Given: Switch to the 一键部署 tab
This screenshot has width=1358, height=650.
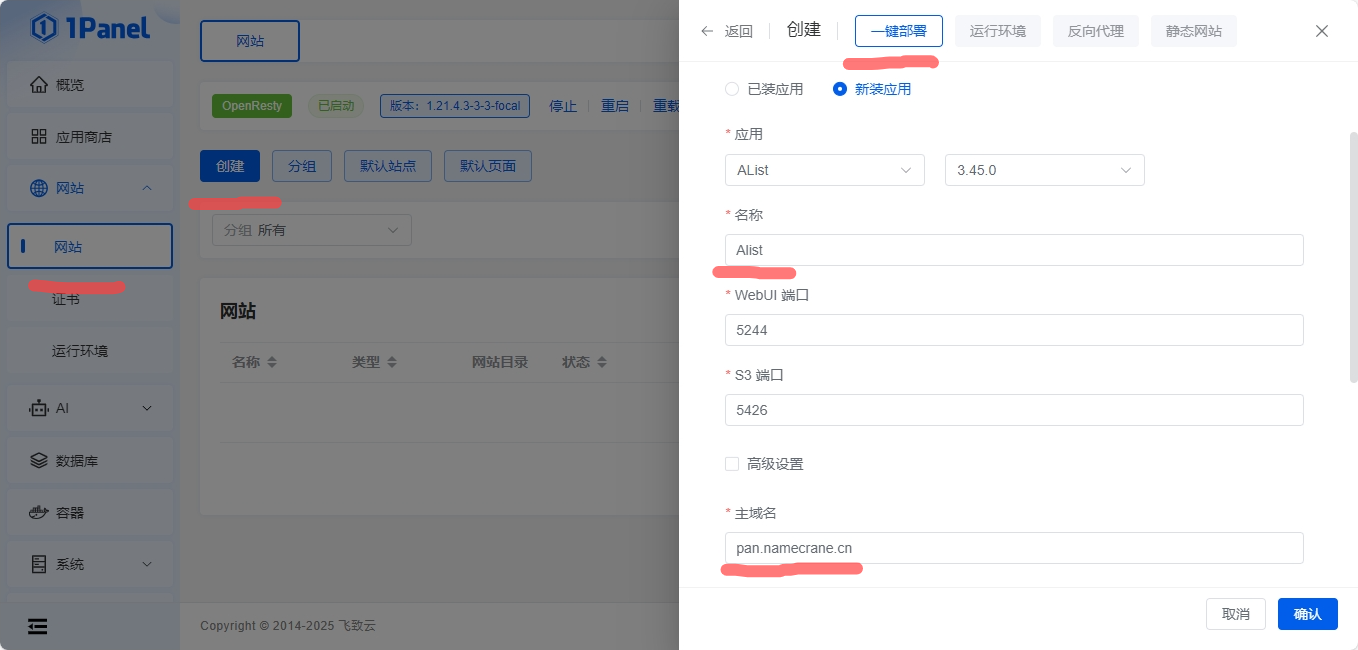Looking at the screenshot, I should point(899,31).
